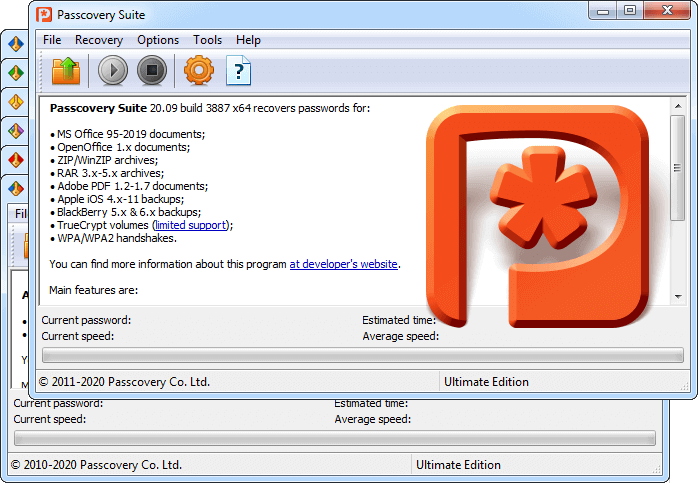Open the File menu
The image size is (698, 483).
point(52,40)
